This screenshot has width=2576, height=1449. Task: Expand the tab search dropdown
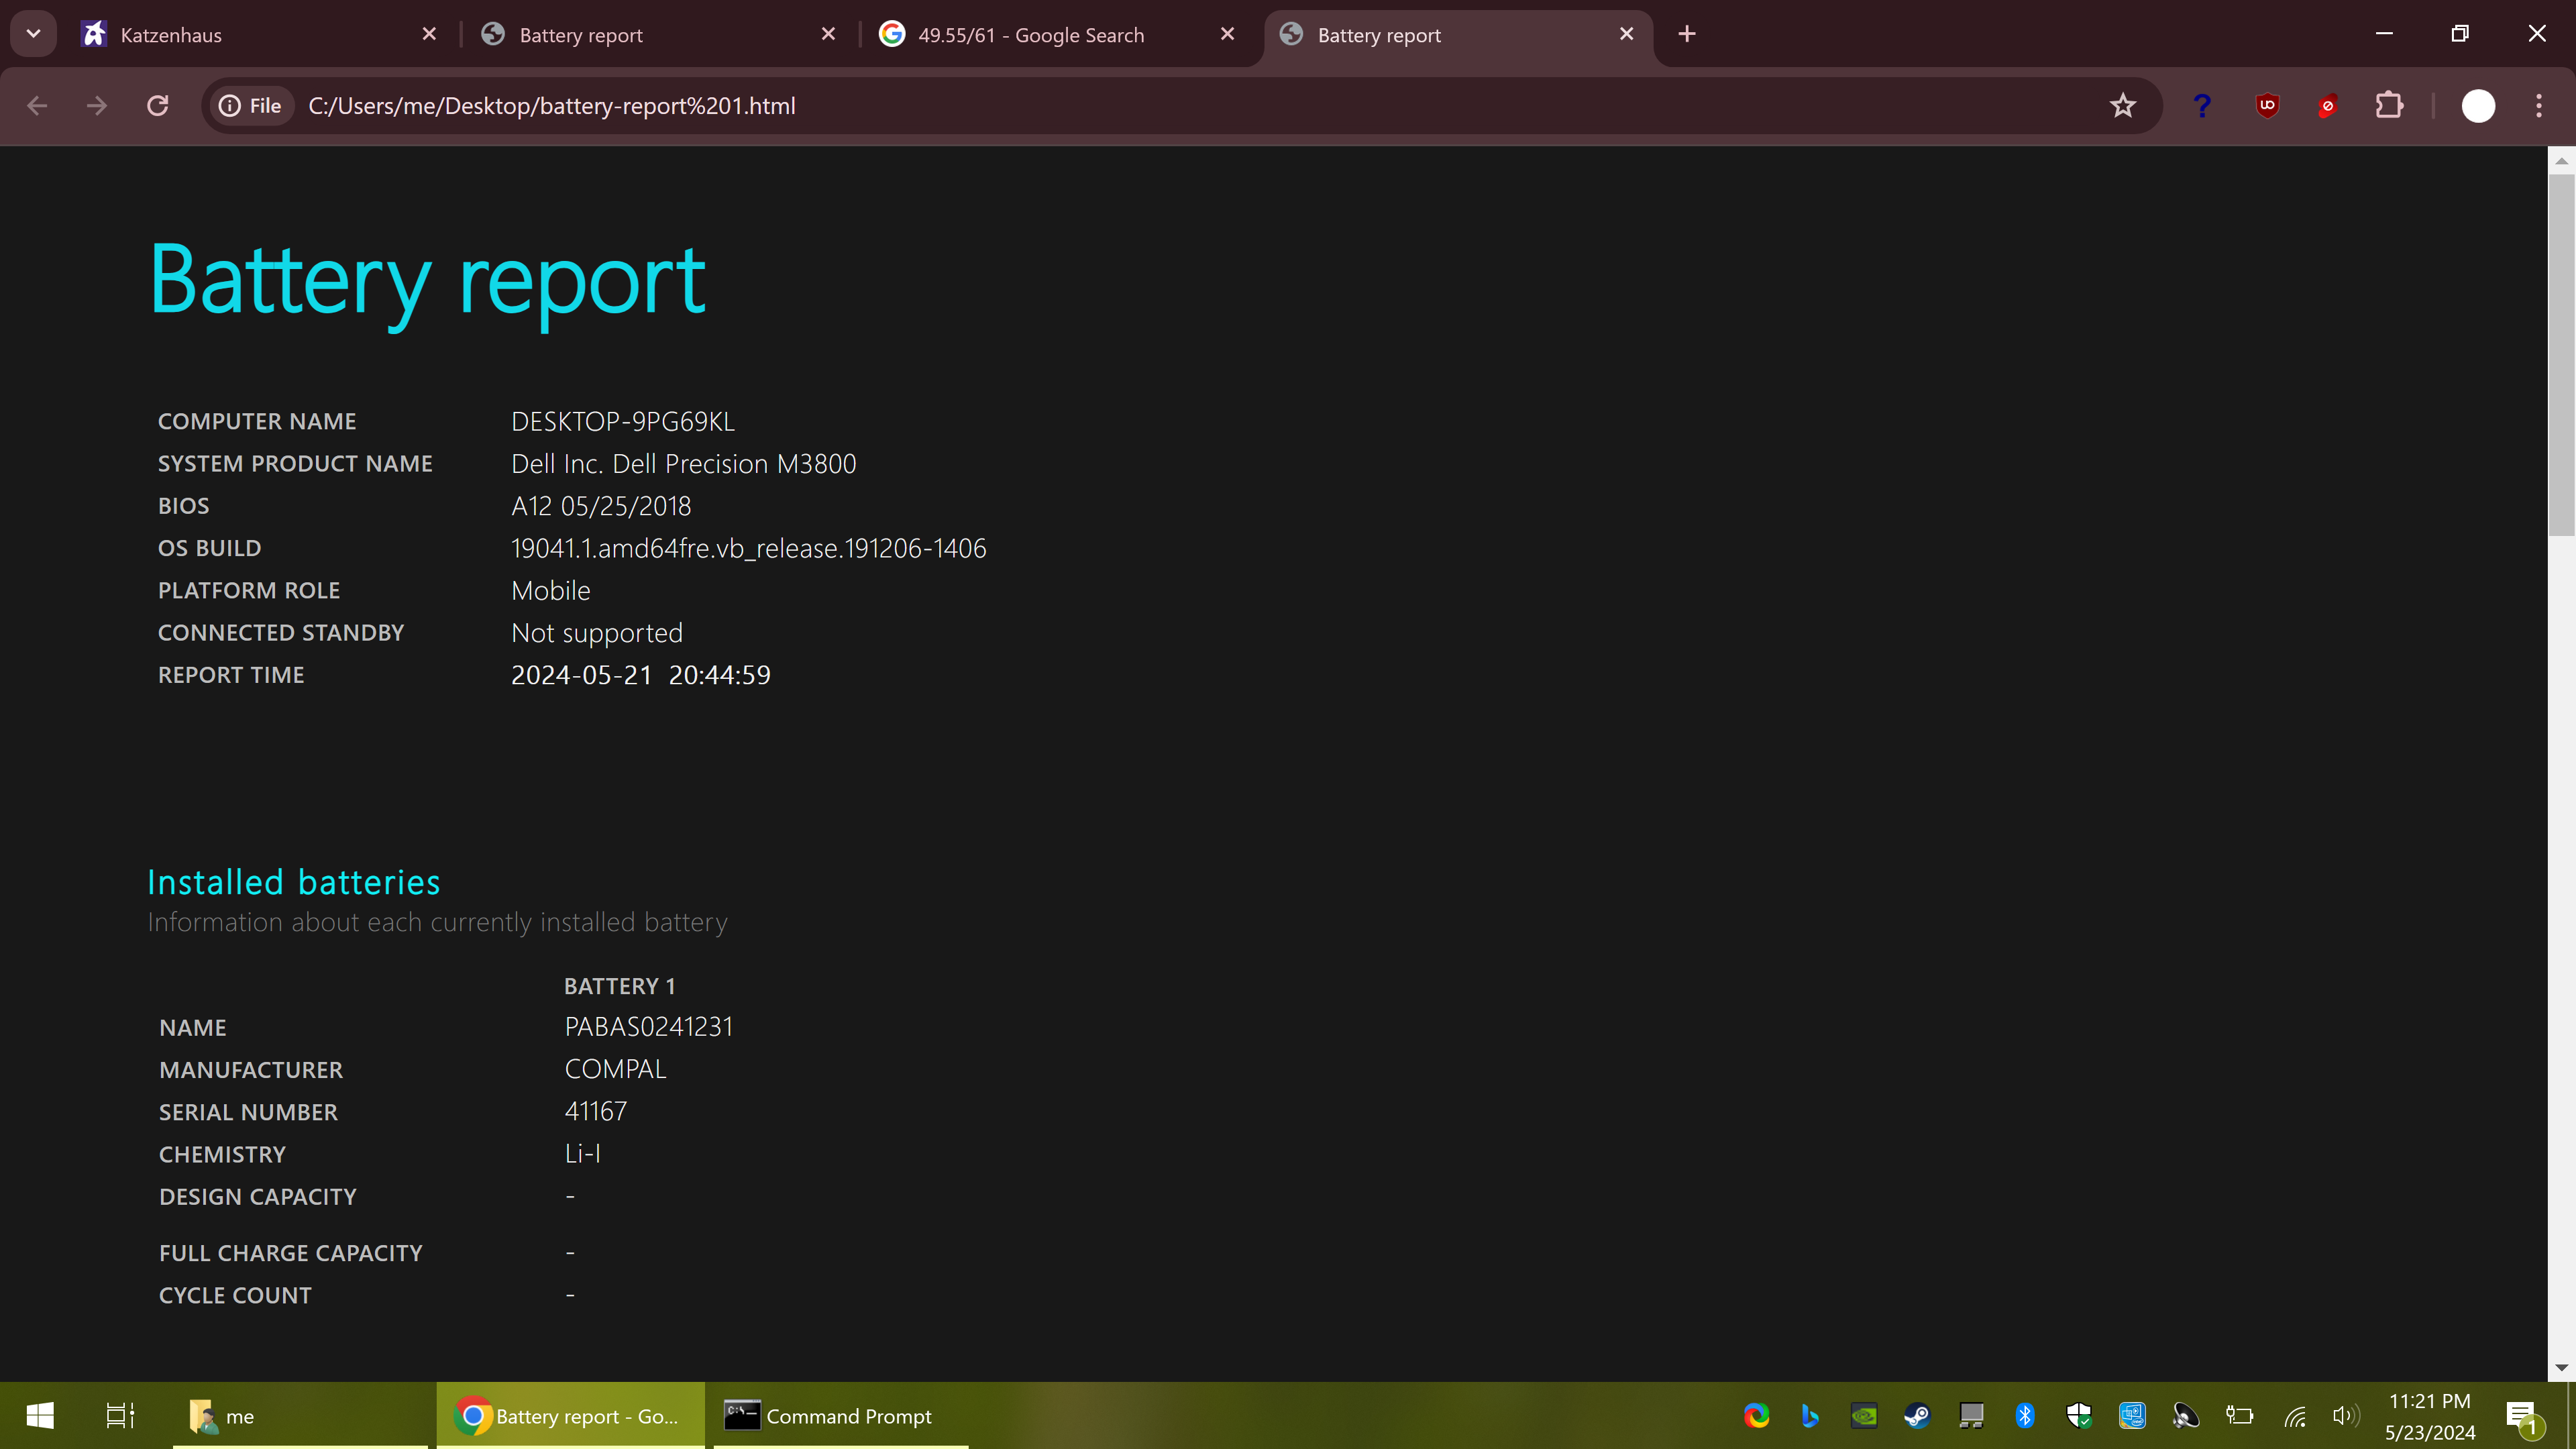[x=33, y=34]
